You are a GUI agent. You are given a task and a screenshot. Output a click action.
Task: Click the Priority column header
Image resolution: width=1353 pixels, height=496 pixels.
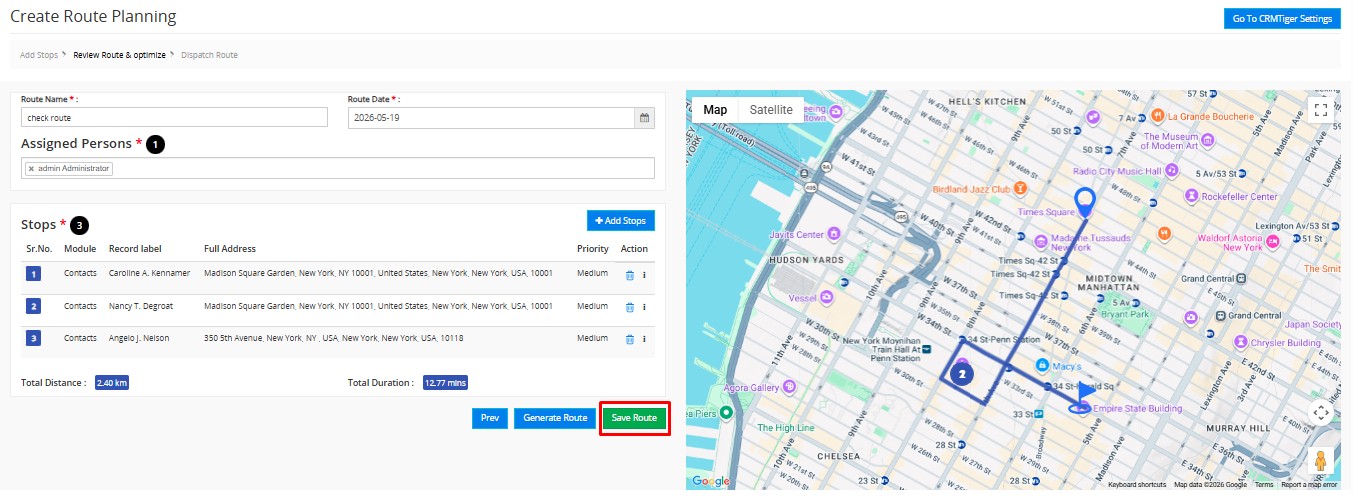point(593,249)
